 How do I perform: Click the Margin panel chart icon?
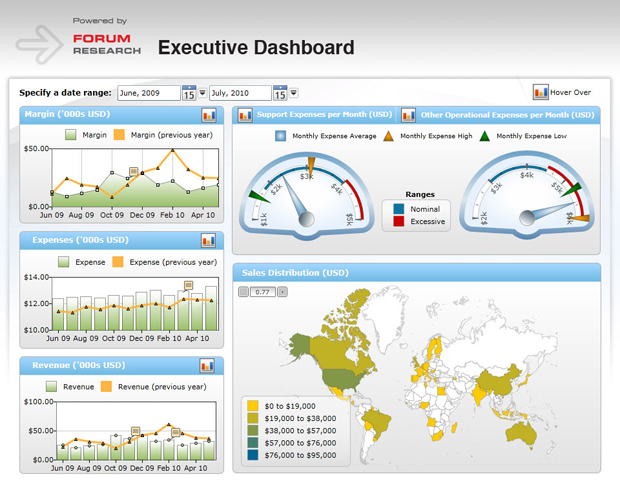pyautogui.click(x=209, y=116)
